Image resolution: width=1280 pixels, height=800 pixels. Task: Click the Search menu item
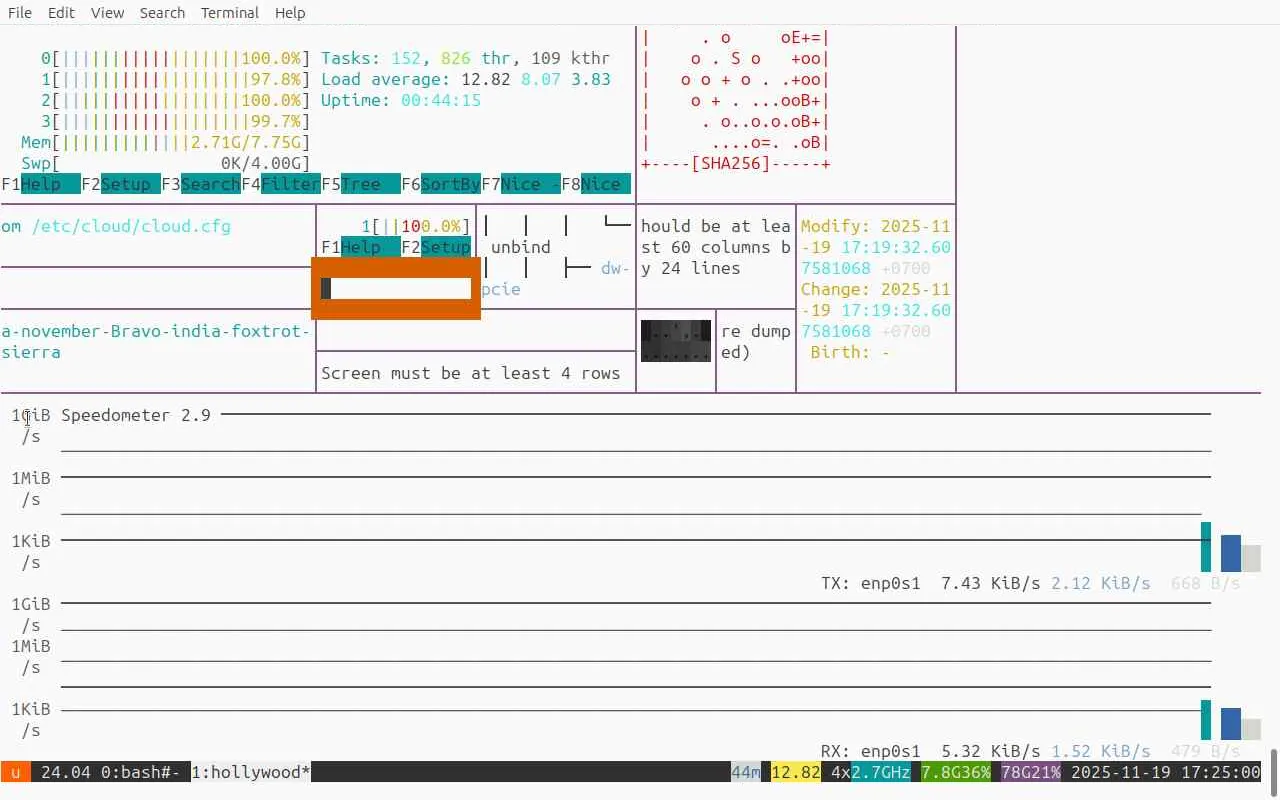coord(162,13)
